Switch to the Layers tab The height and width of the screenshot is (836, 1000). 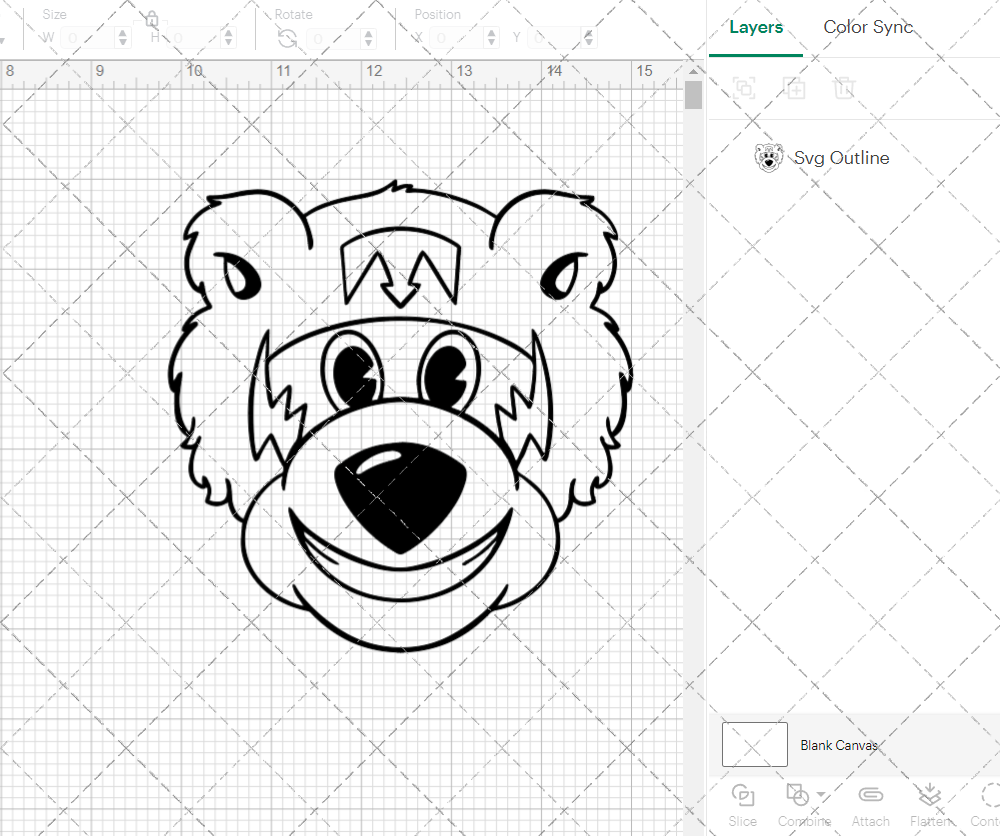(x=756, y=27)
